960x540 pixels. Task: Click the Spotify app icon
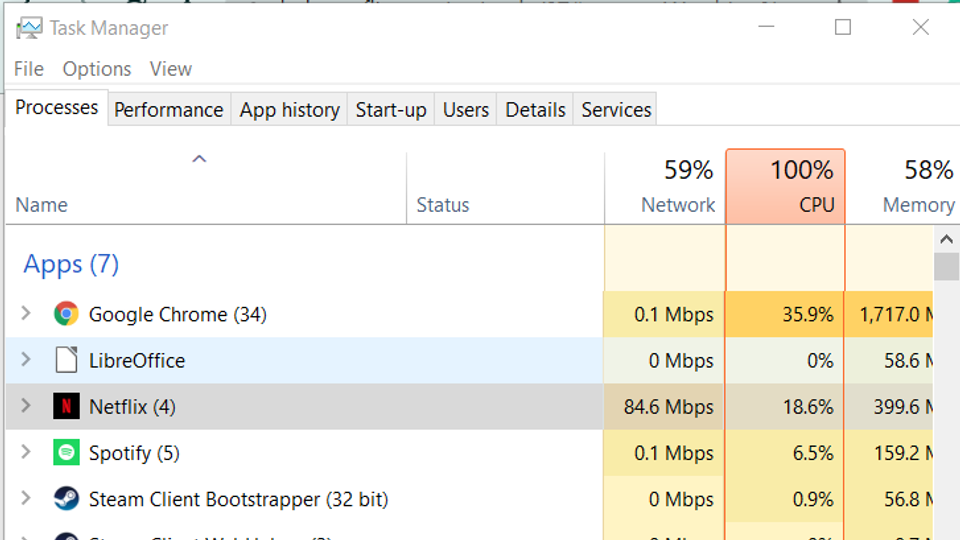pos(66,453)
